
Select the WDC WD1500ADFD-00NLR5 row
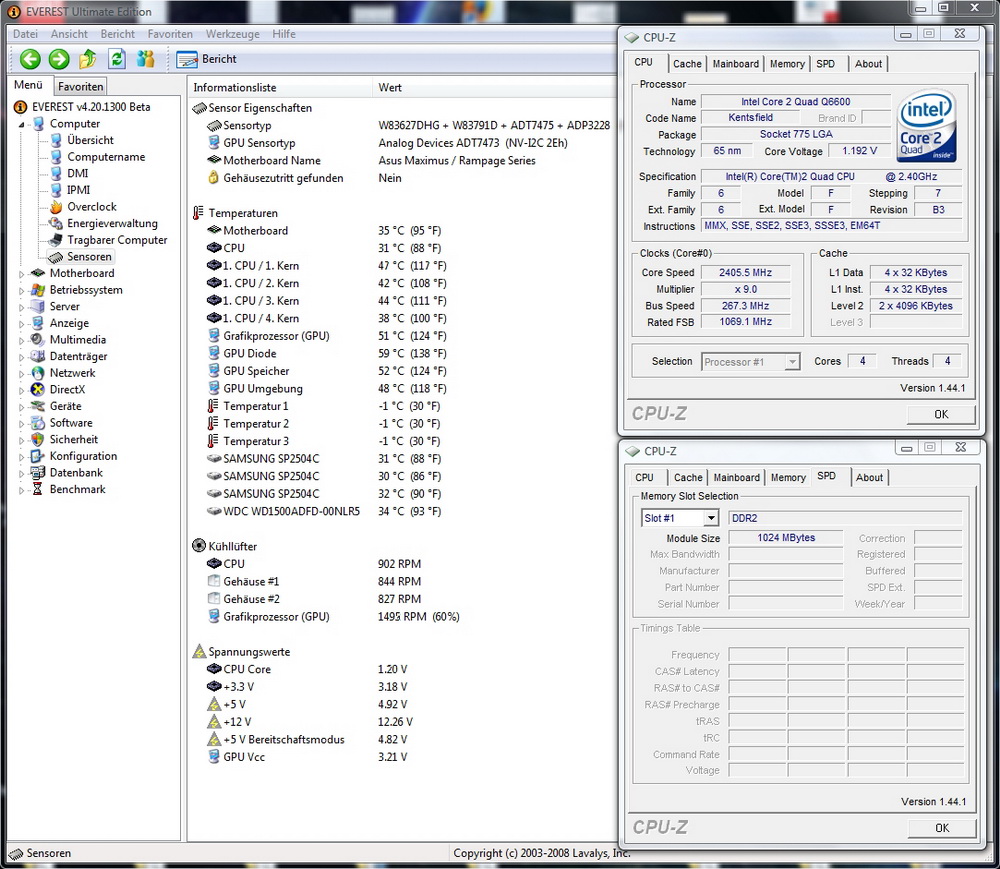tap(325, 511)
